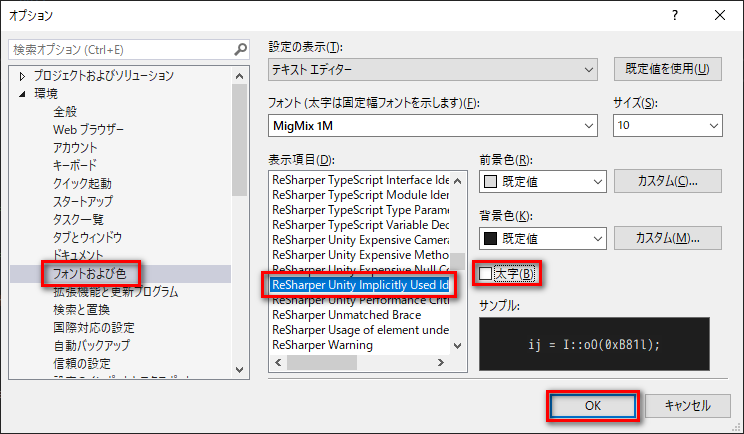744x434 pixels.
Task: Click display items list scroll up arrow
Action: coord(457,181)
